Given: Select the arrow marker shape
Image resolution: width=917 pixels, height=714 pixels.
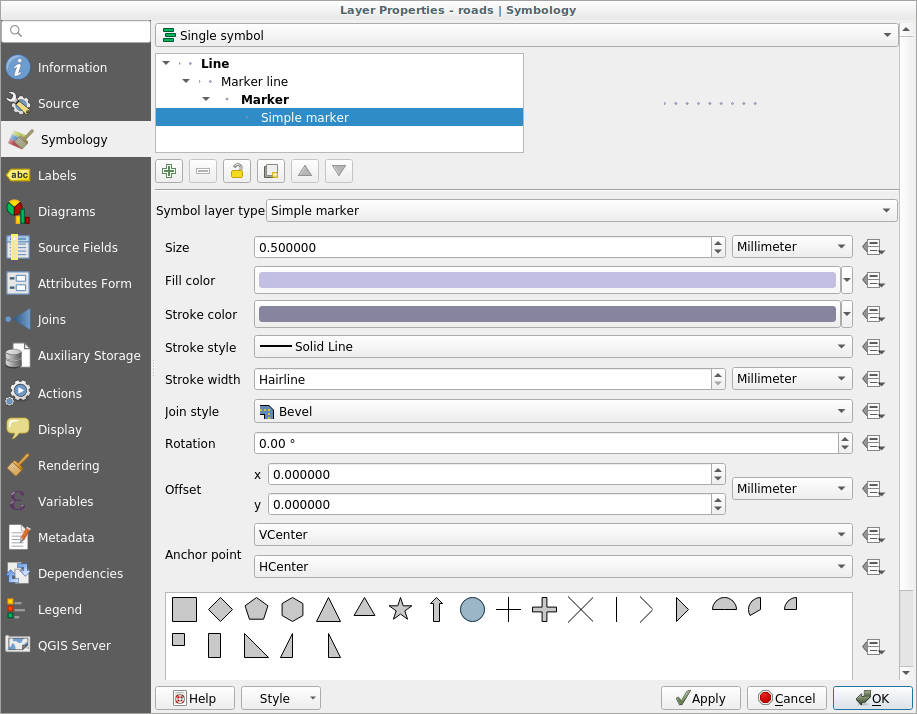Looking at the screenshot, I should pos(436,609).
